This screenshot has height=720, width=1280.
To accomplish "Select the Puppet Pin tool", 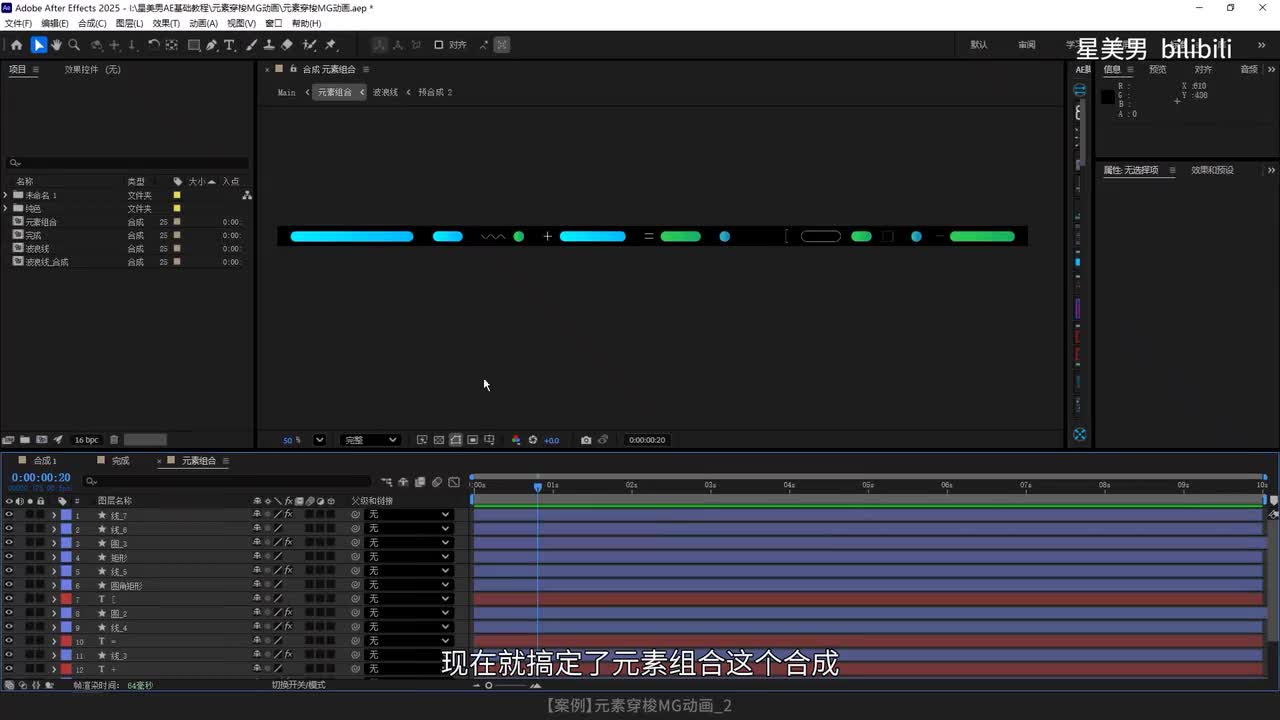I will [331, 45].
